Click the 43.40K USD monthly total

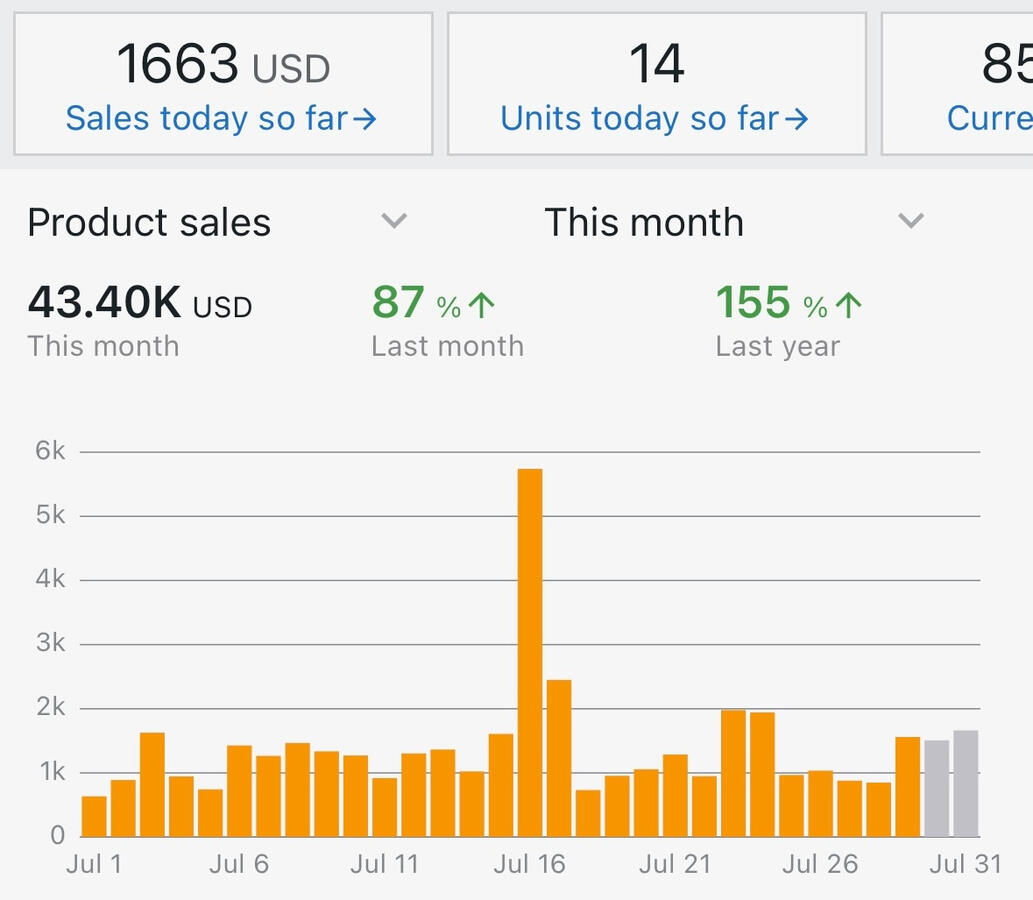pyautogui.click(x=139, y=303)
